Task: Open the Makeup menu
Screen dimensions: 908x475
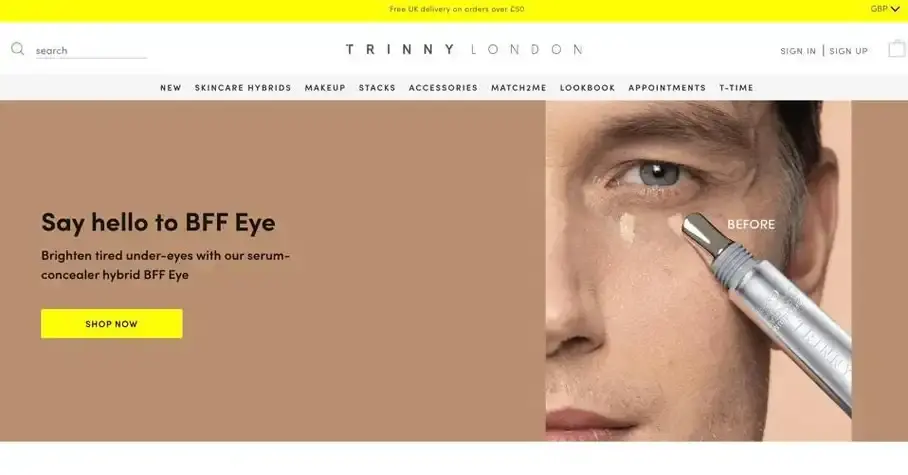Action: tap(325, 87)
